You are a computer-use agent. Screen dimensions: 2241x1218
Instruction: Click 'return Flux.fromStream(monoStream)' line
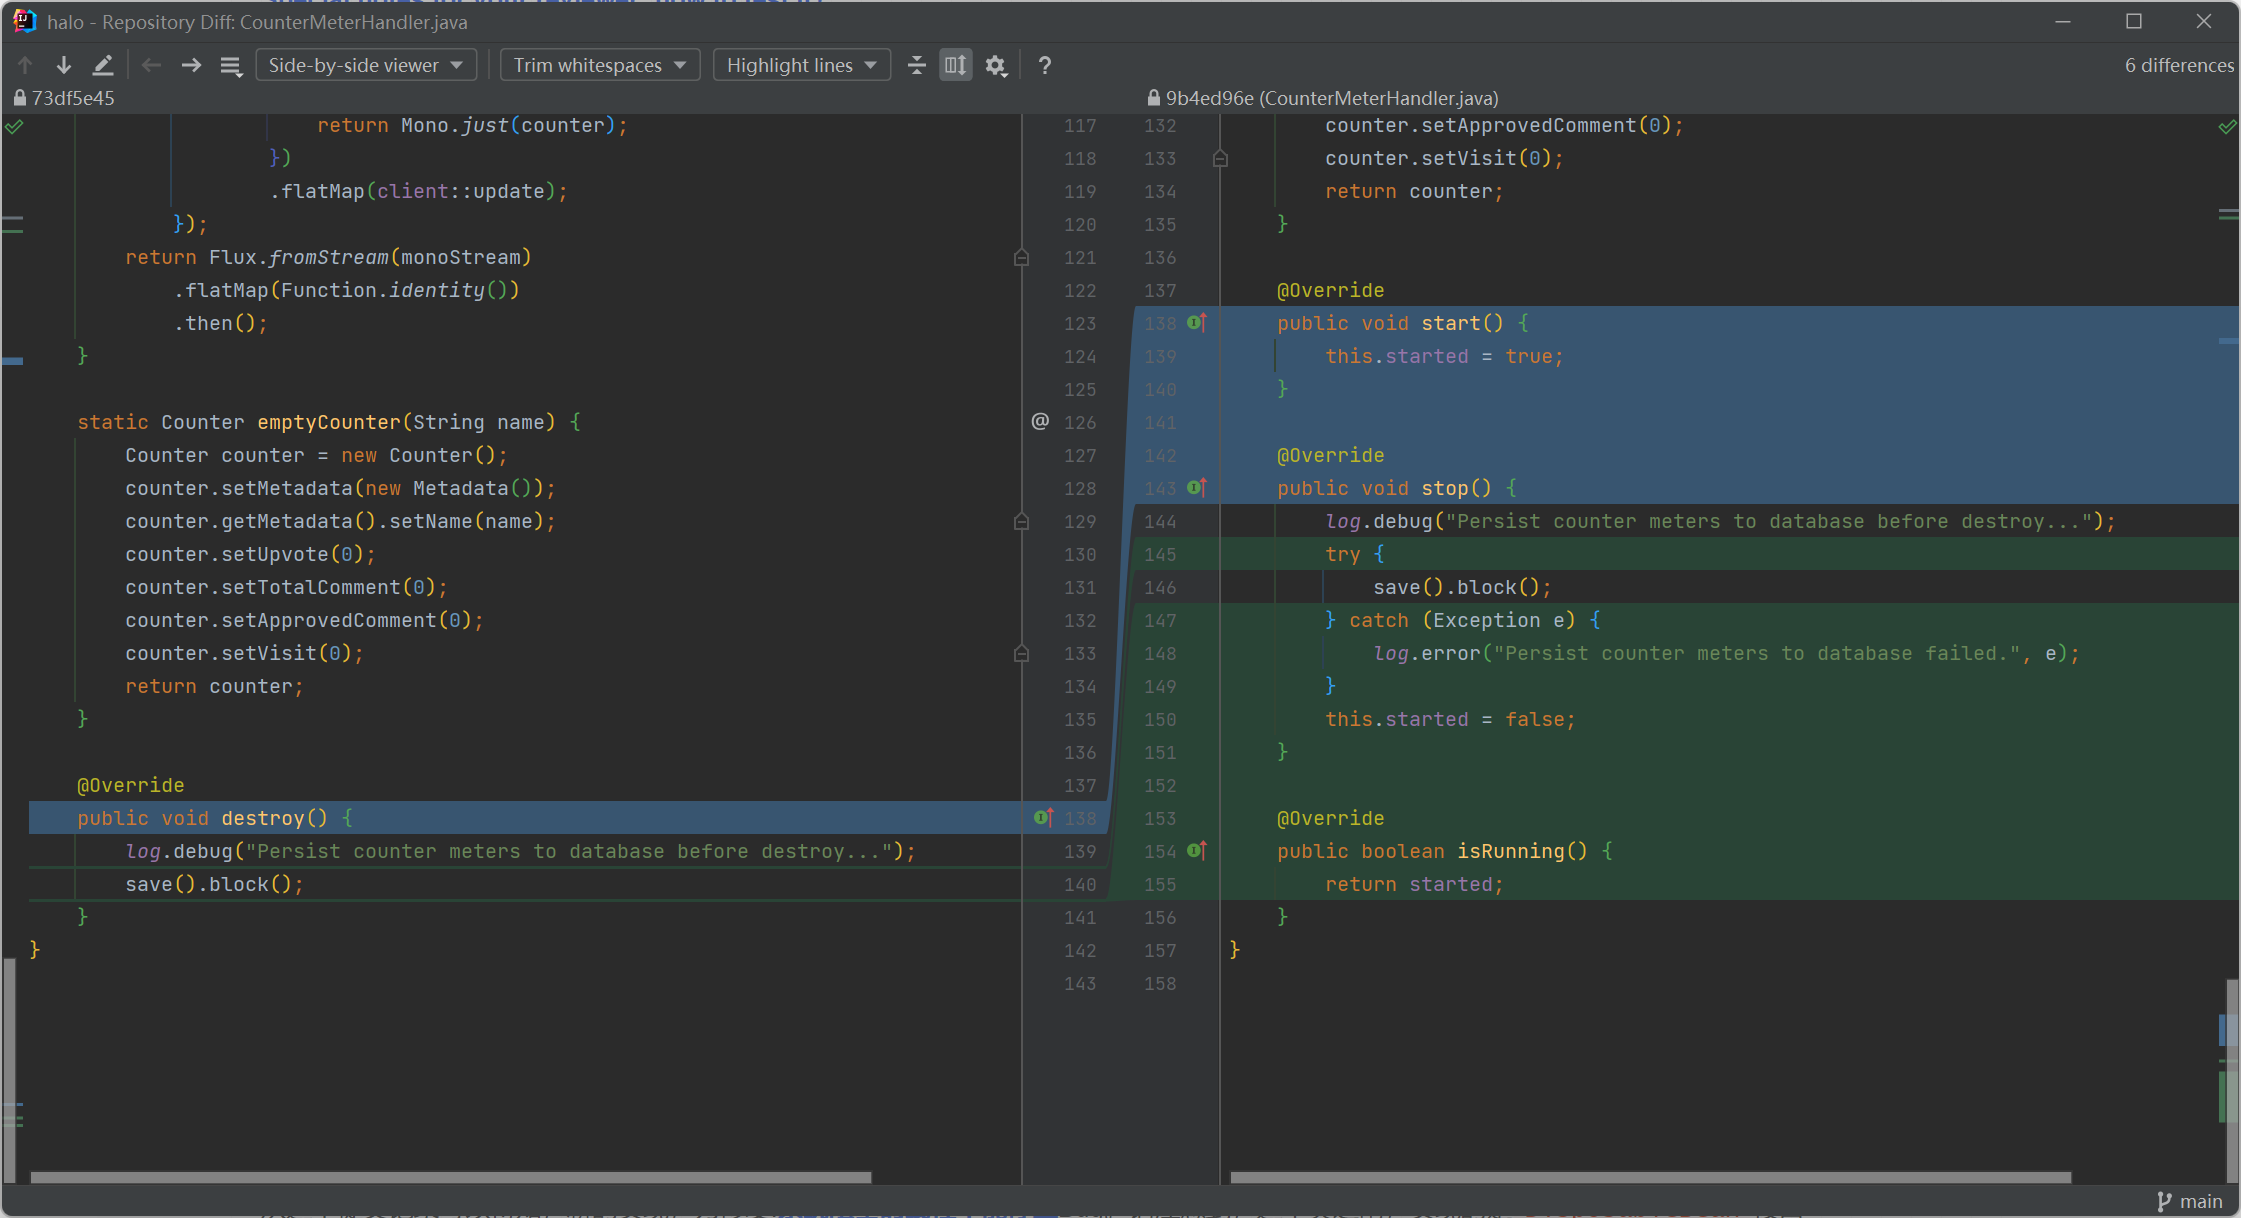pyautogui.click(x=328, y=257)
